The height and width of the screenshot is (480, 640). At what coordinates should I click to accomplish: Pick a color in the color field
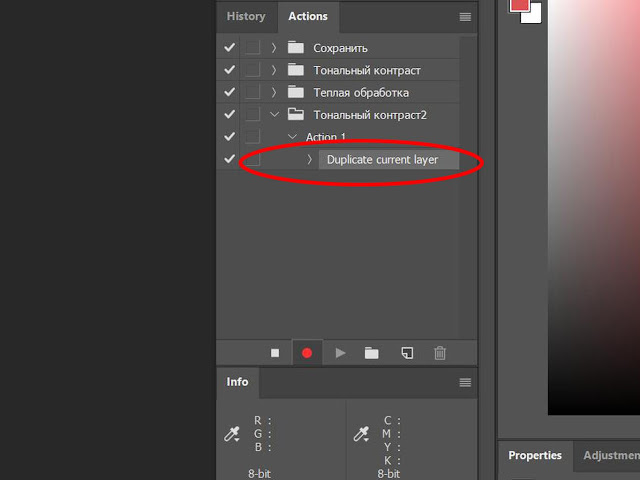click(594, 207)
